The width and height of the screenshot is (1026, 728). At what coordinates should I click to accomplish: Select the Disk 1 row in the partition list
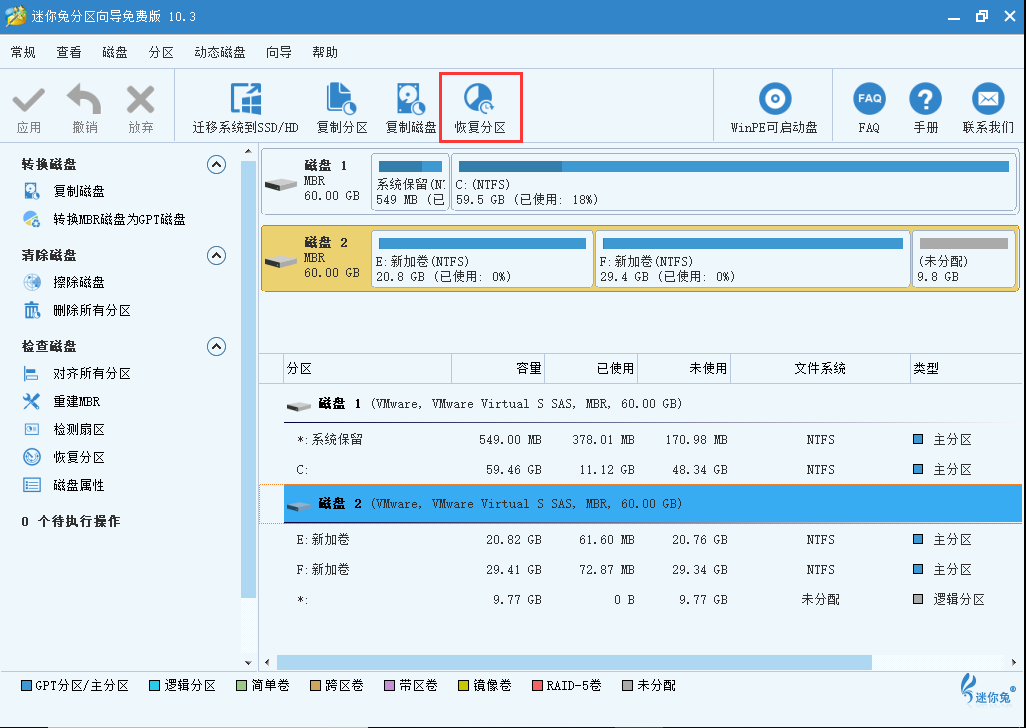pos(653,404)
